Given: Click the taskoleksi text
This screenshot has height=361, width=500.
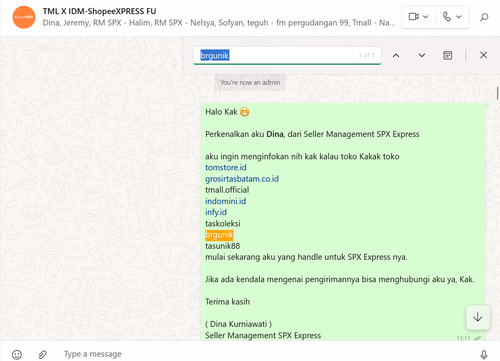Looking at the screenshot, I should [223, 223].
